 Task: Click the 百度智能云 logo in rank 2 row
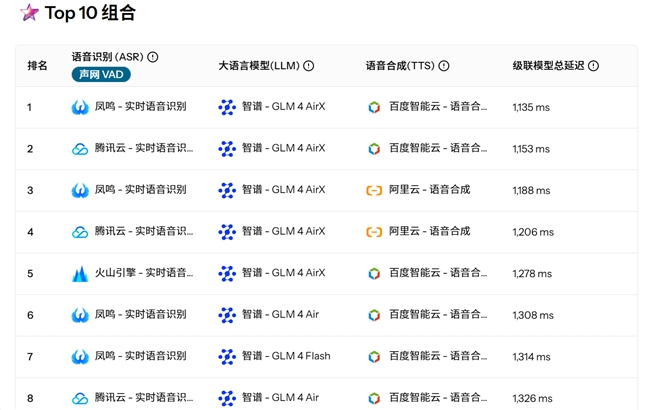tap(374, 149)
